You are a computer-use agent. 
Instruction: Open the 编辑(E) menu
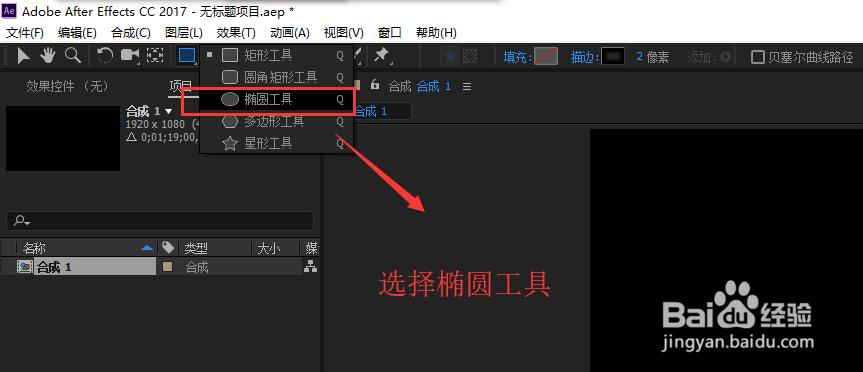tap(77, 32)
